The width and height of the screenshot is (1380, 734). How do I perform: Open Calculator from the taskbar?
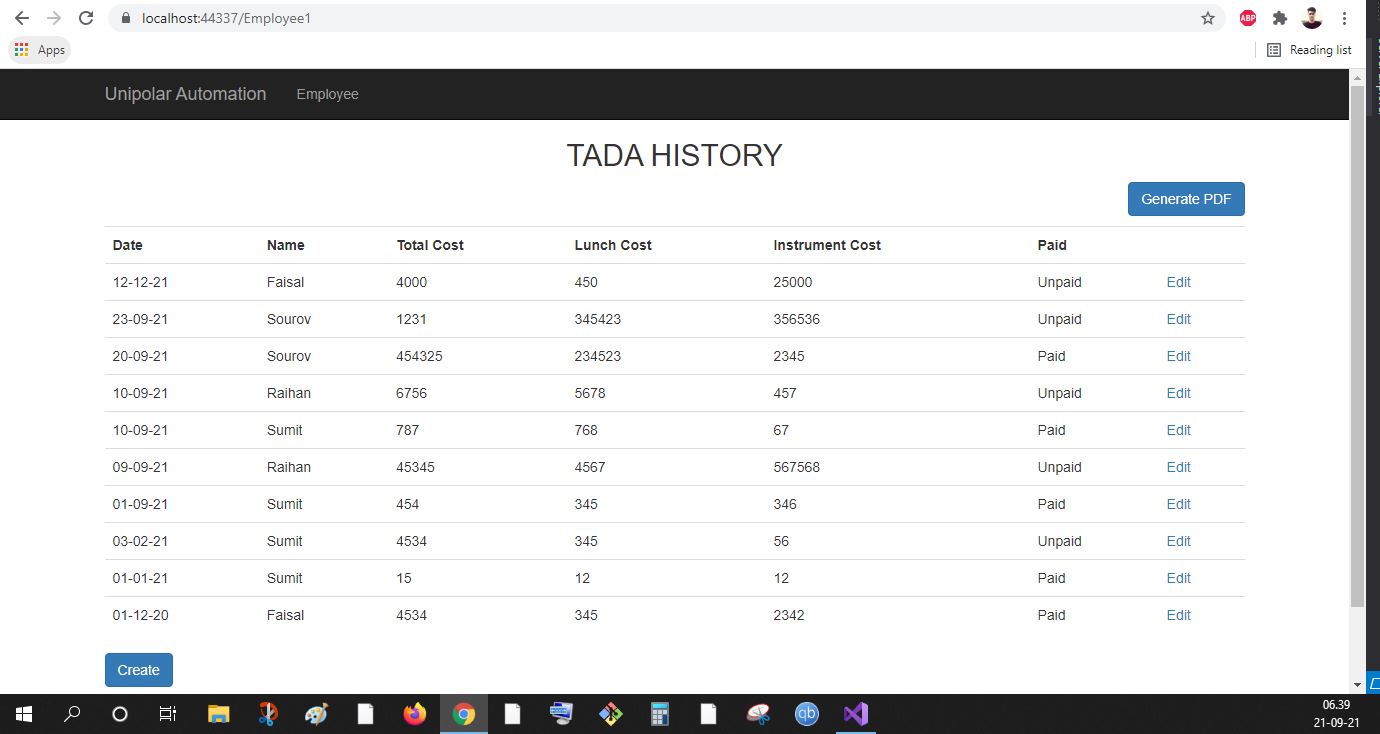[x=659, y=713]
